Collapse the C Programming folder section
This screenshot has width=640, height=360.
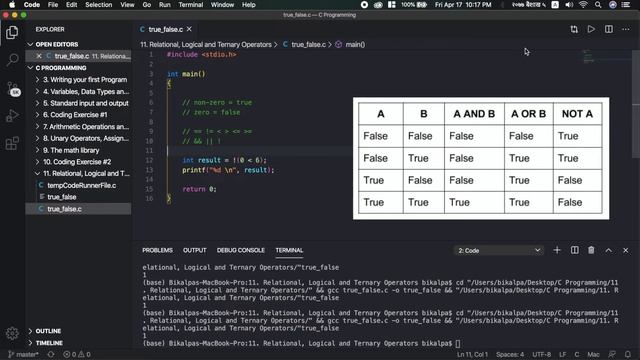click(78, 68)
